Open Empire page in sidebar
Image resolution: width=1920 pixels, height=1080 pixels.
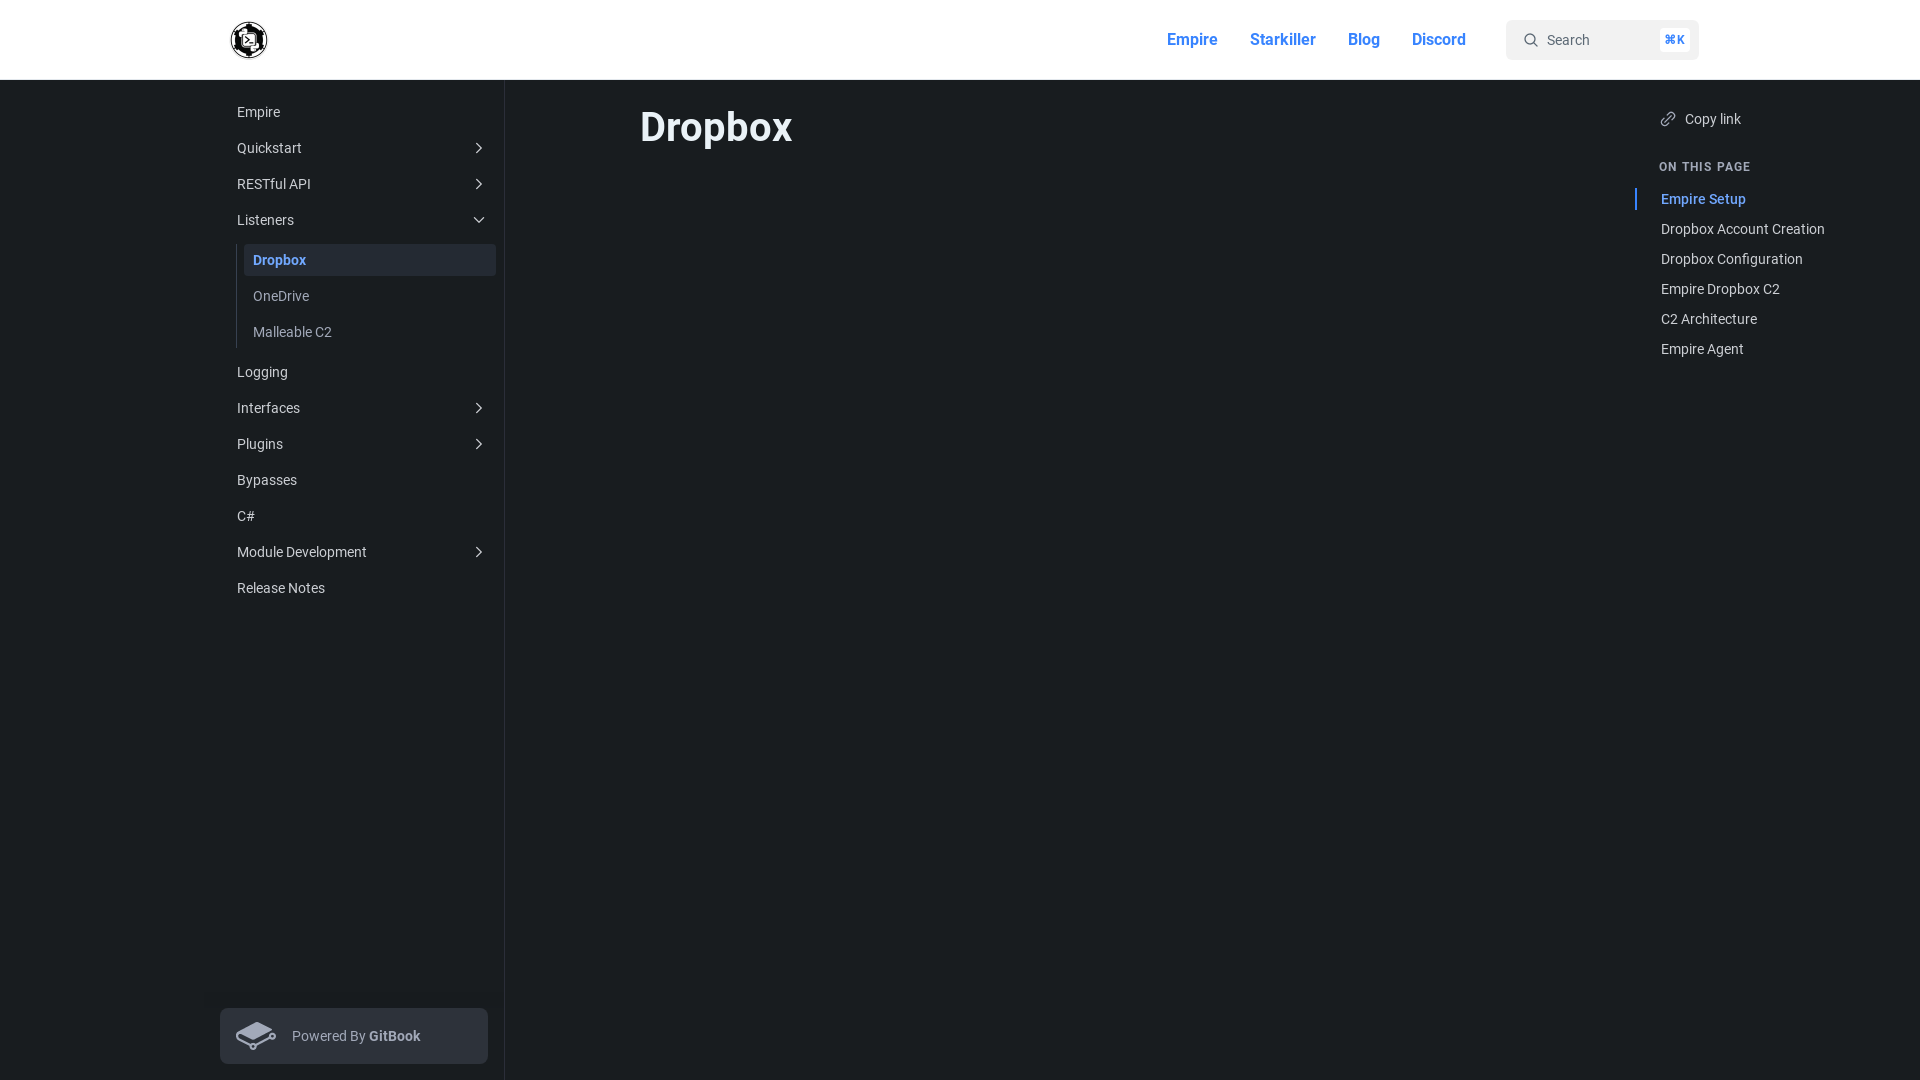362,112
